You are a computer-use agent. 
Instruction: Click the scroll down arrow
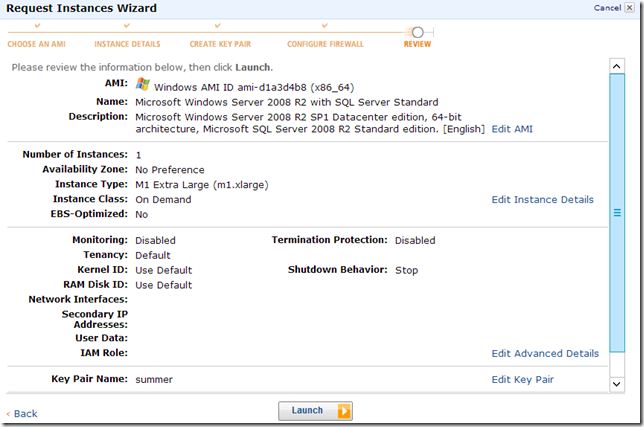coord(617,384)
